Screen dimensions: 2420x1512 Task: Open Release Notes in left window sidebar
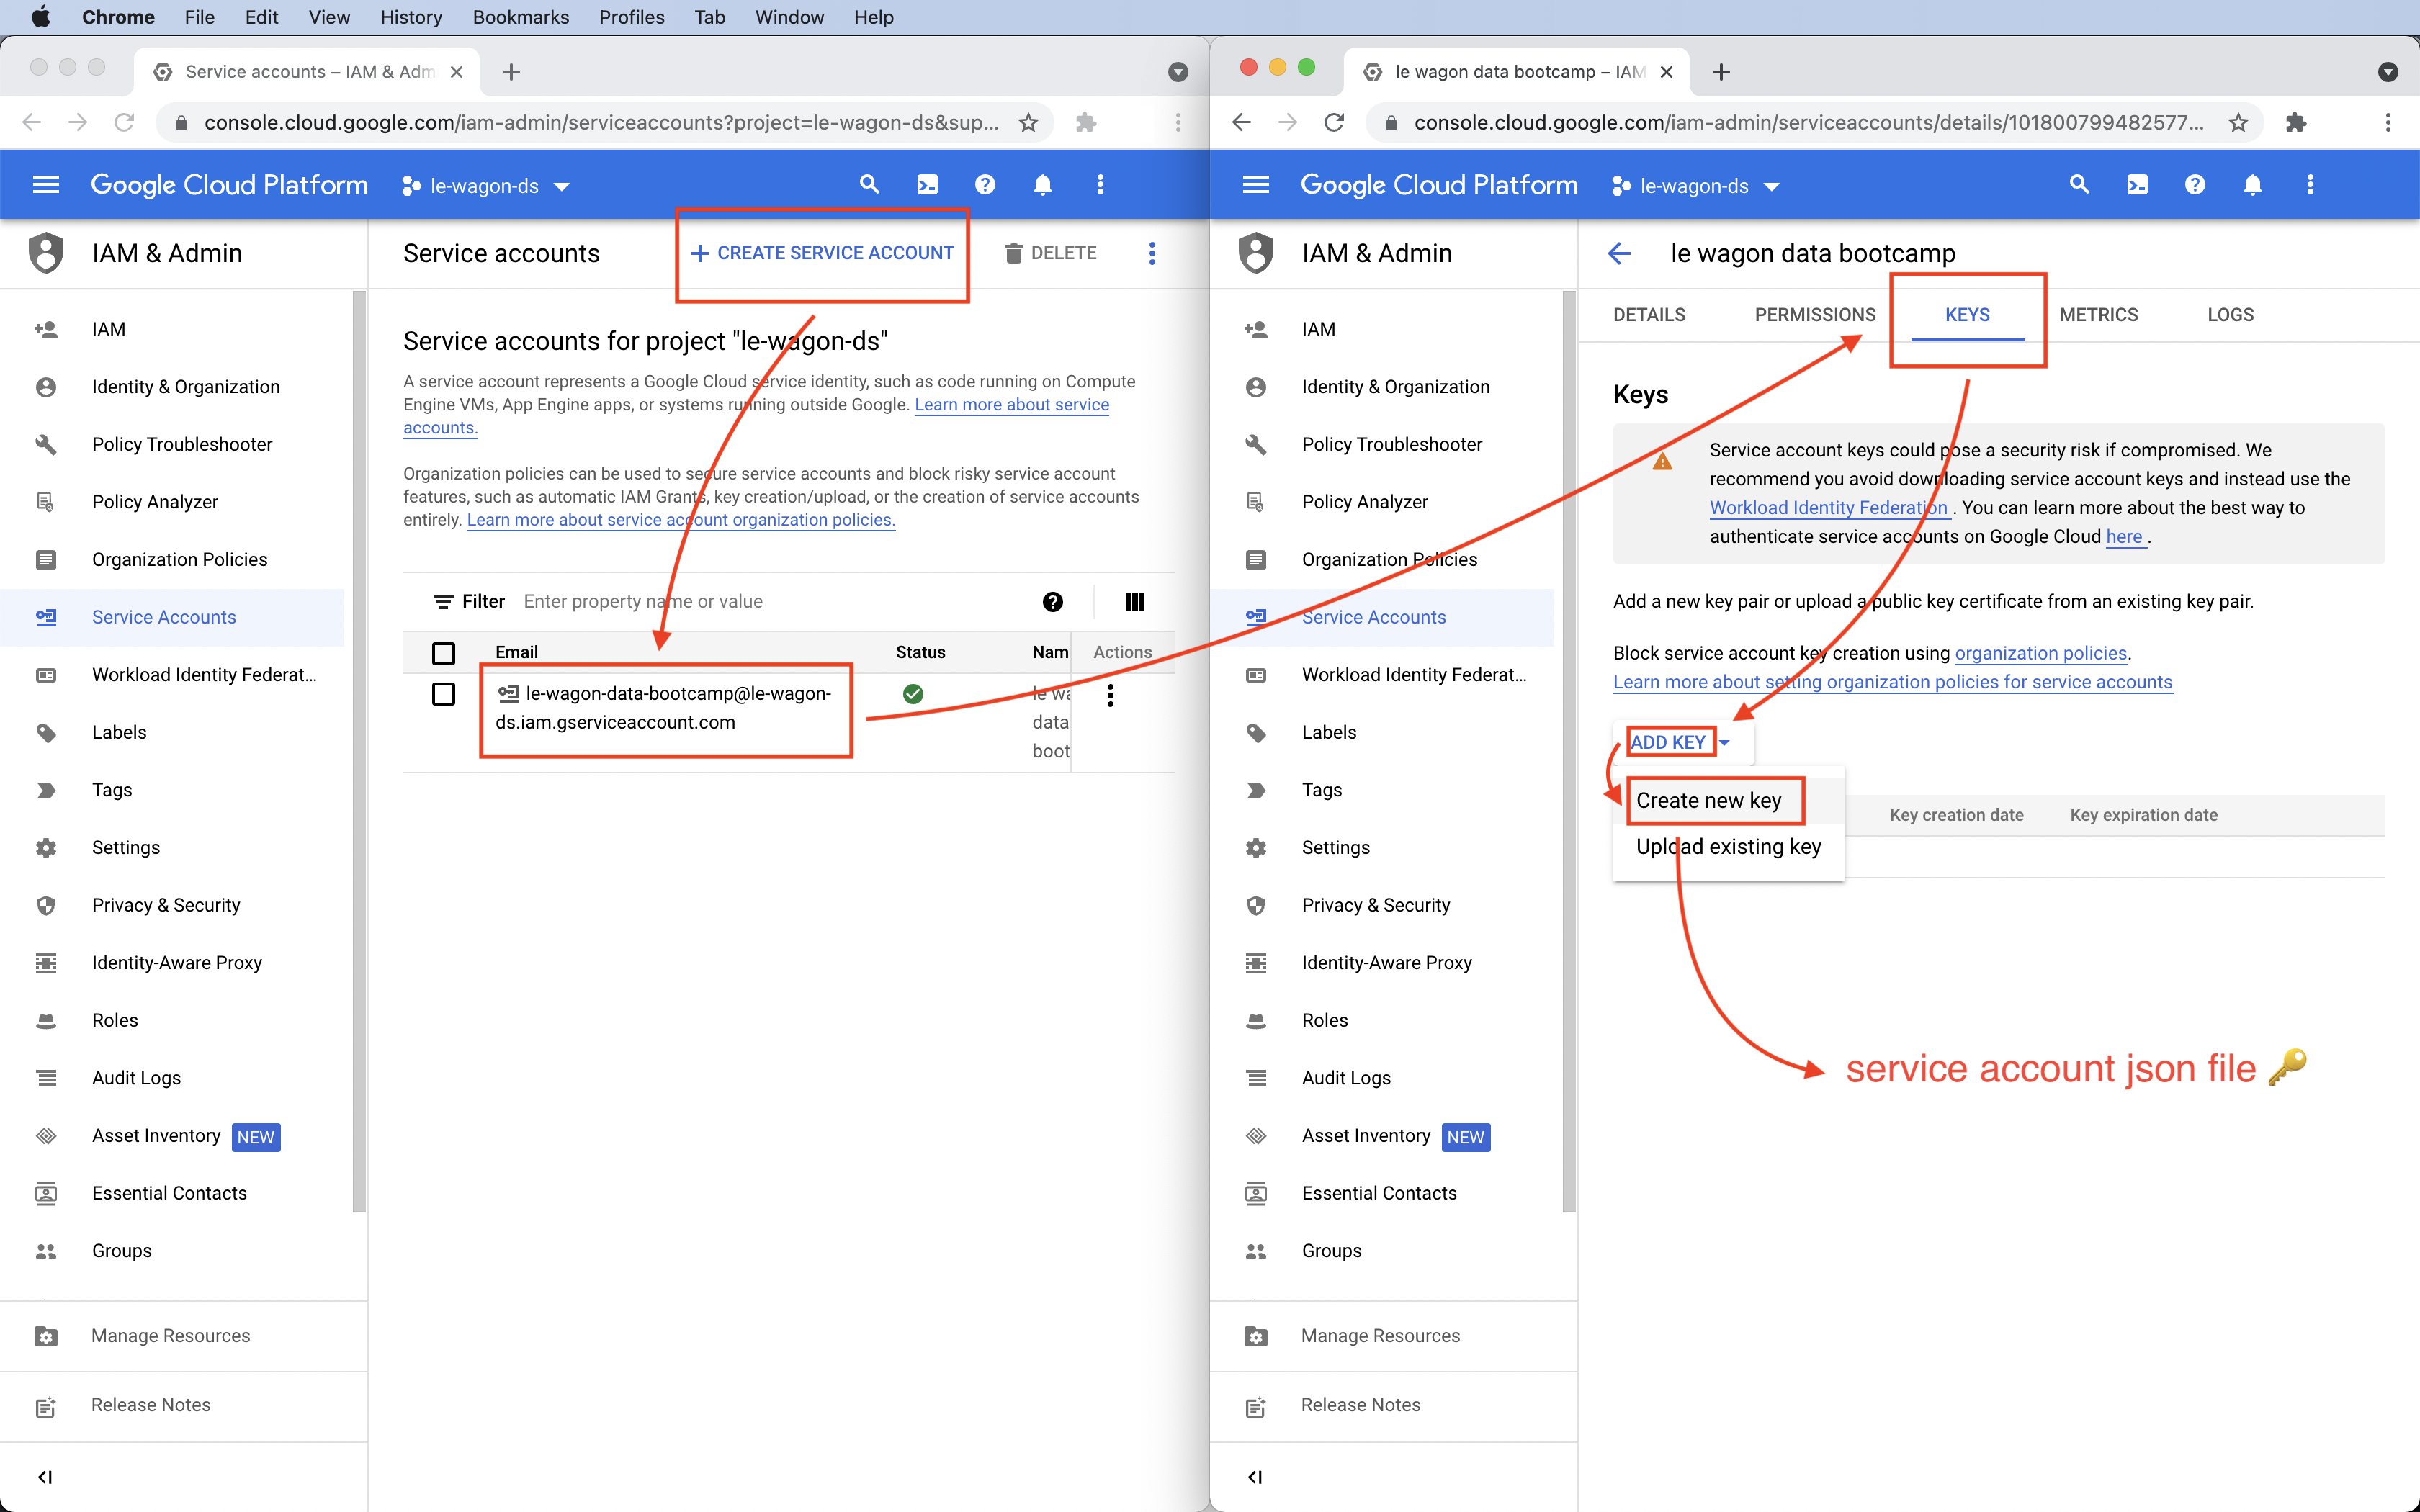point(151,1405)
